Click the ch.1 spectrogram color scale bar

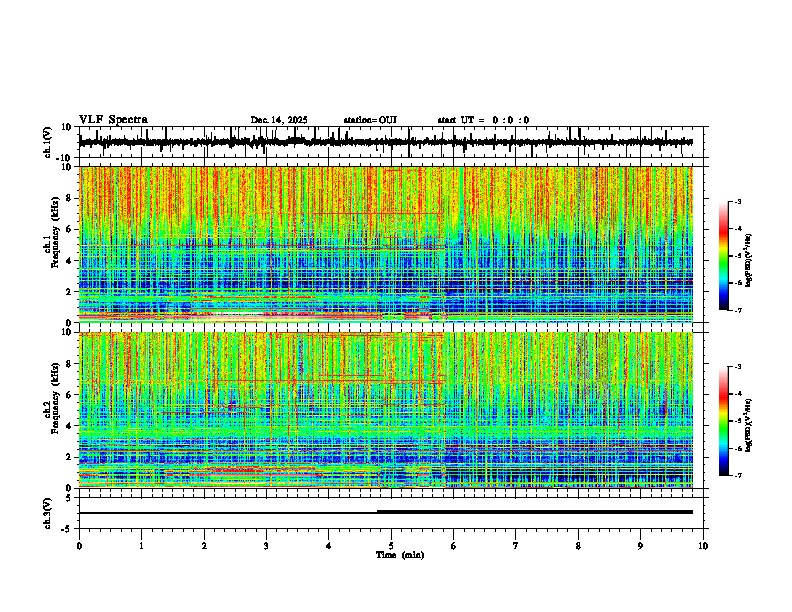coord(723,256)
